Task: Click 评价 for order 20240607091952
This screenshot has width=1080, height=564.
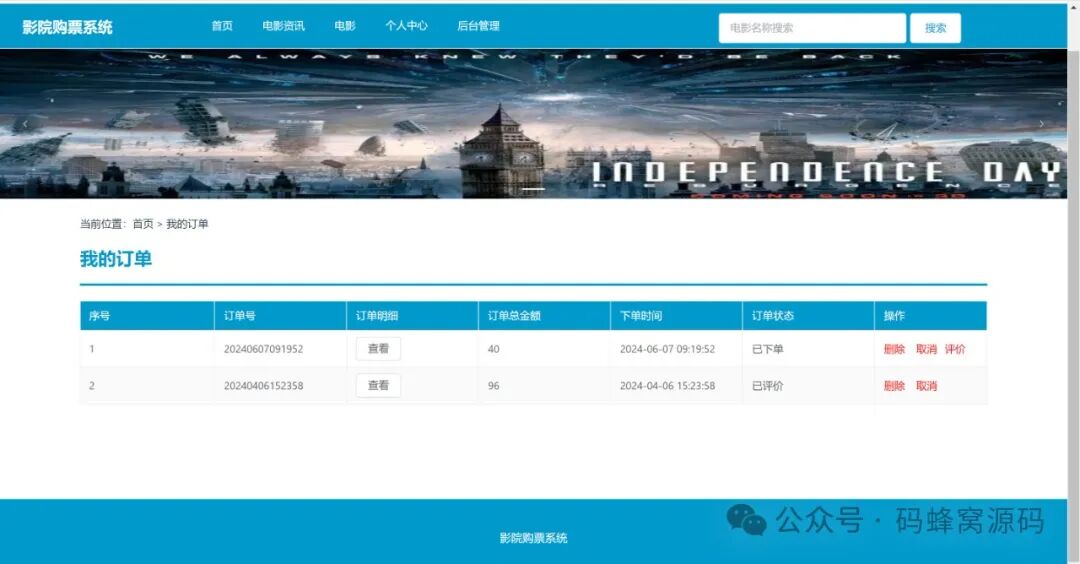Action: coord(955,349)
